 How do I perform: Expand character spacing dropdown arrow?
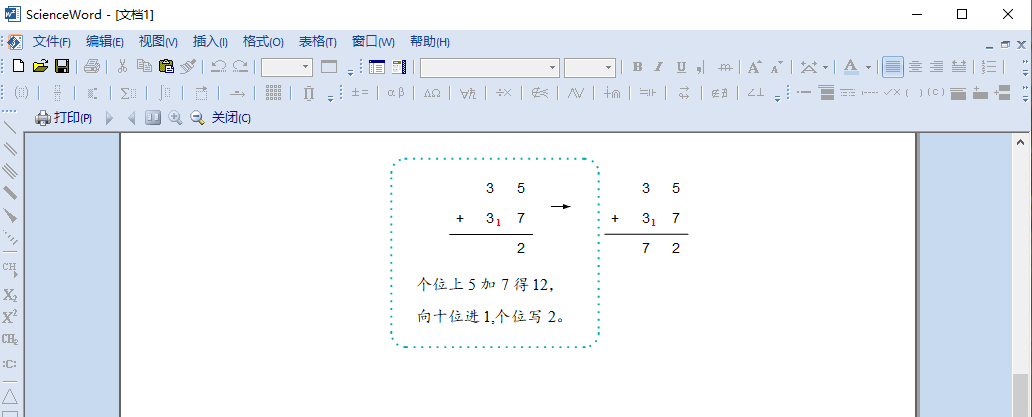tap(825, 67)
